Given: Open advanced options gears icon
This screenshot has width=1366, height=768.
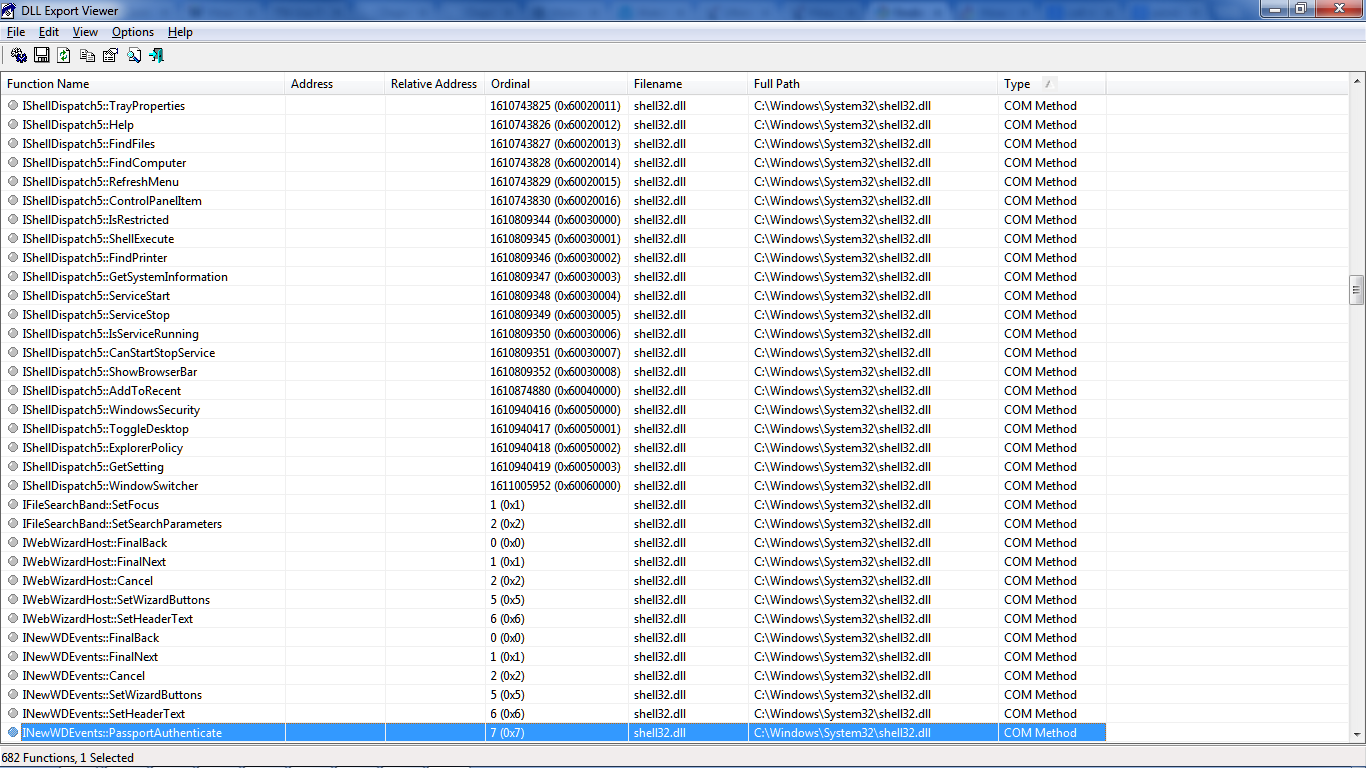Looking at the screenshot, I should coord(19,55).
